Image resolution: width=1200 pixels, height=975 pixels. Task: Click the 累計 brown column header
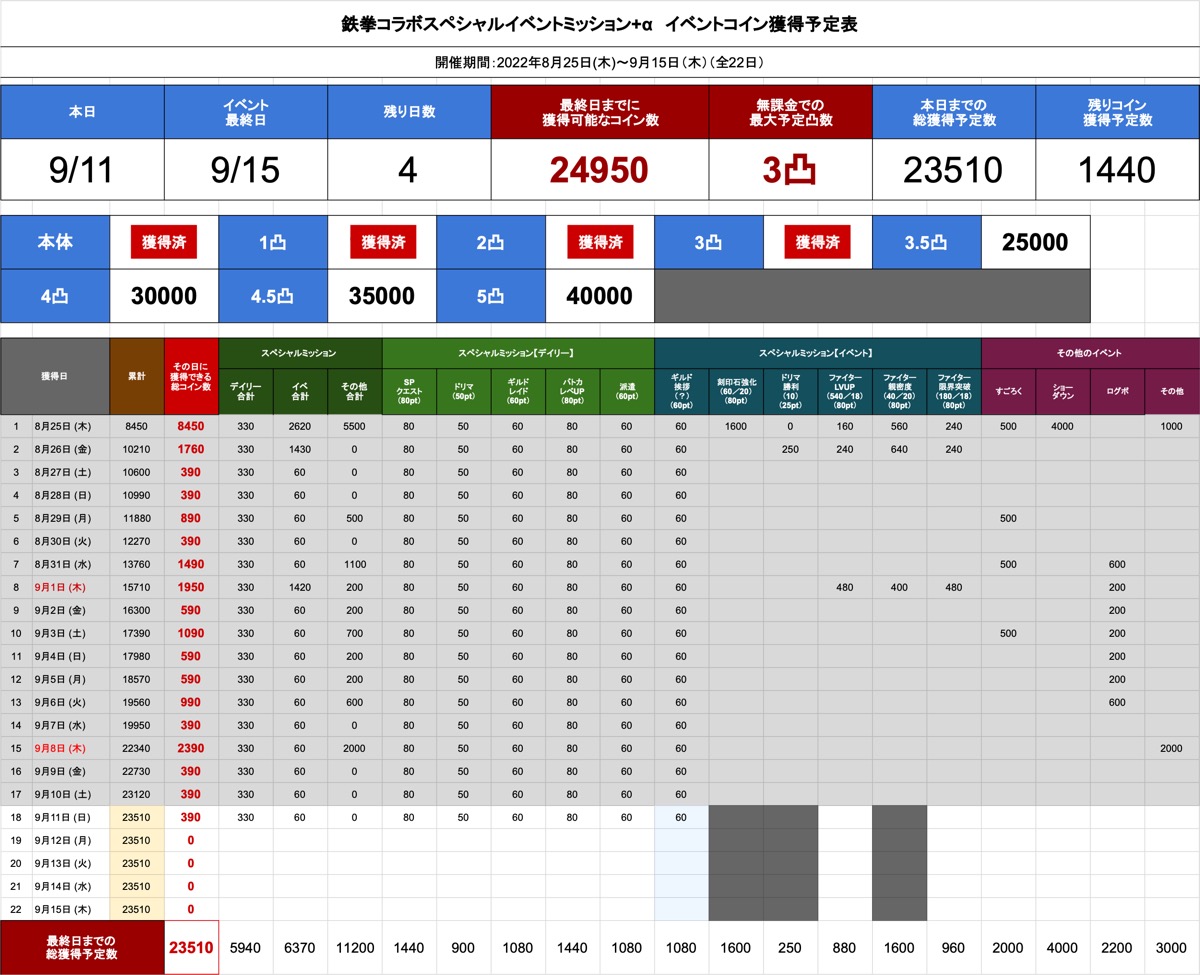coord(137,376)
